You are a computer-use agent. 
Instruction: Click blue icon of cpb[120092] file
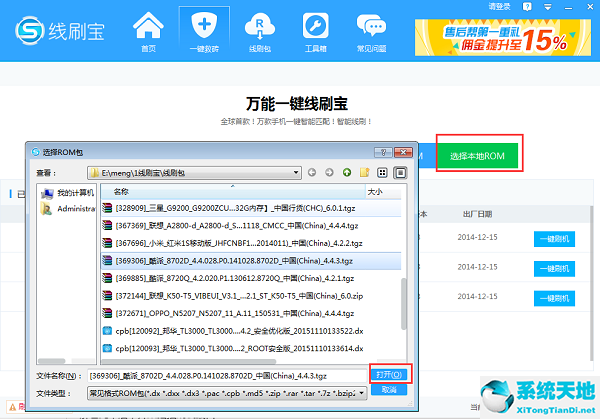coord(107,331)
